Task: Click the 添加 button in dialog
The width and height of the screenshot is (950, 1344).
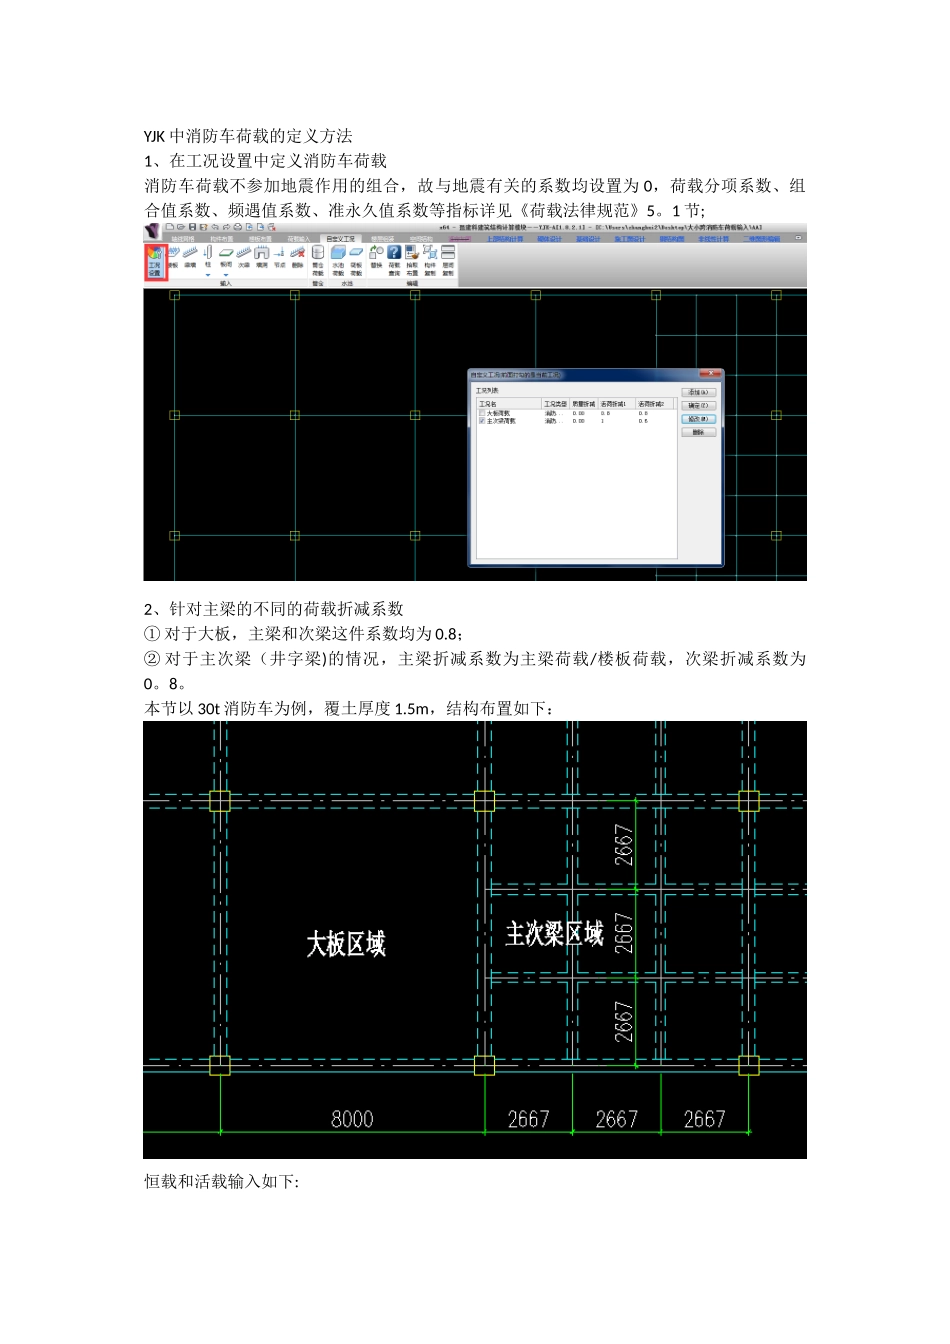Action: pyautogui.click(x=698, y=392)
